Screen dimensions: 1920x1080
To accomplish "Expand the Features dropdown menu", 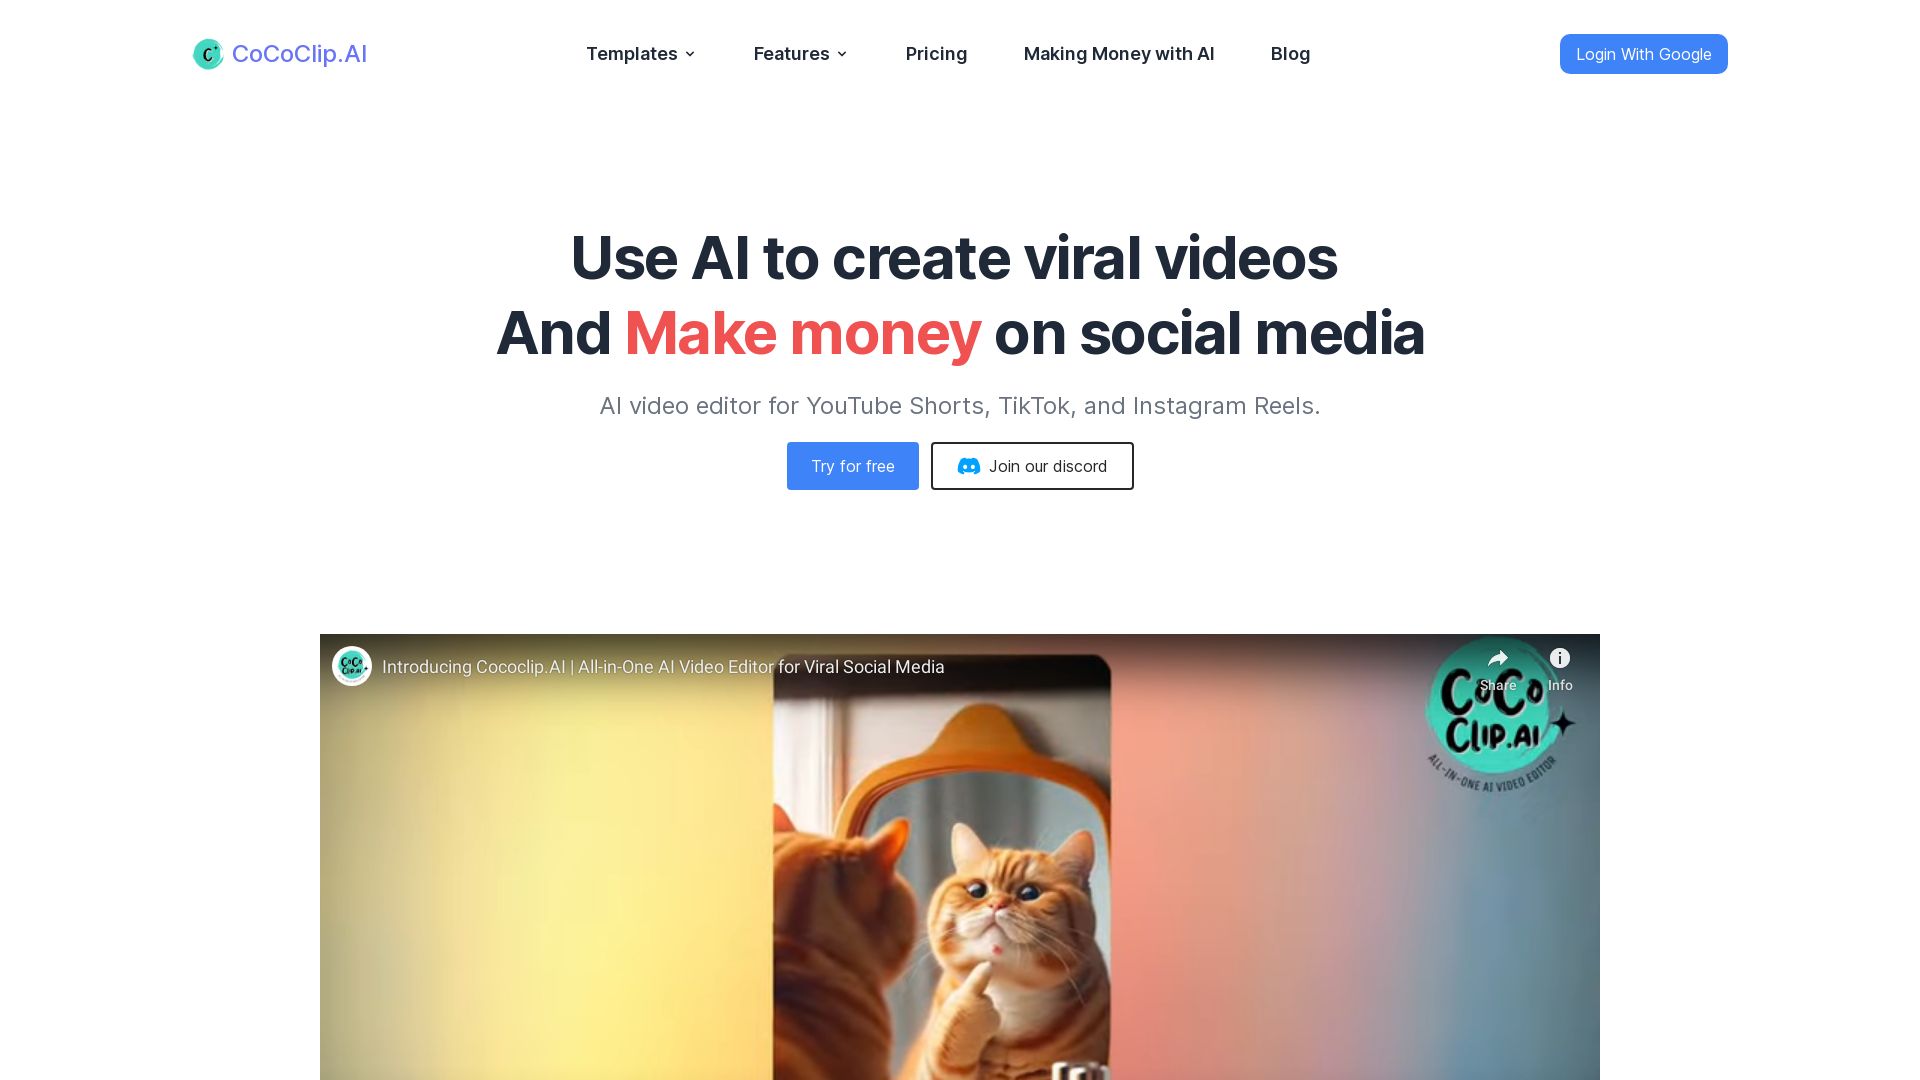I will pos(800,53).
